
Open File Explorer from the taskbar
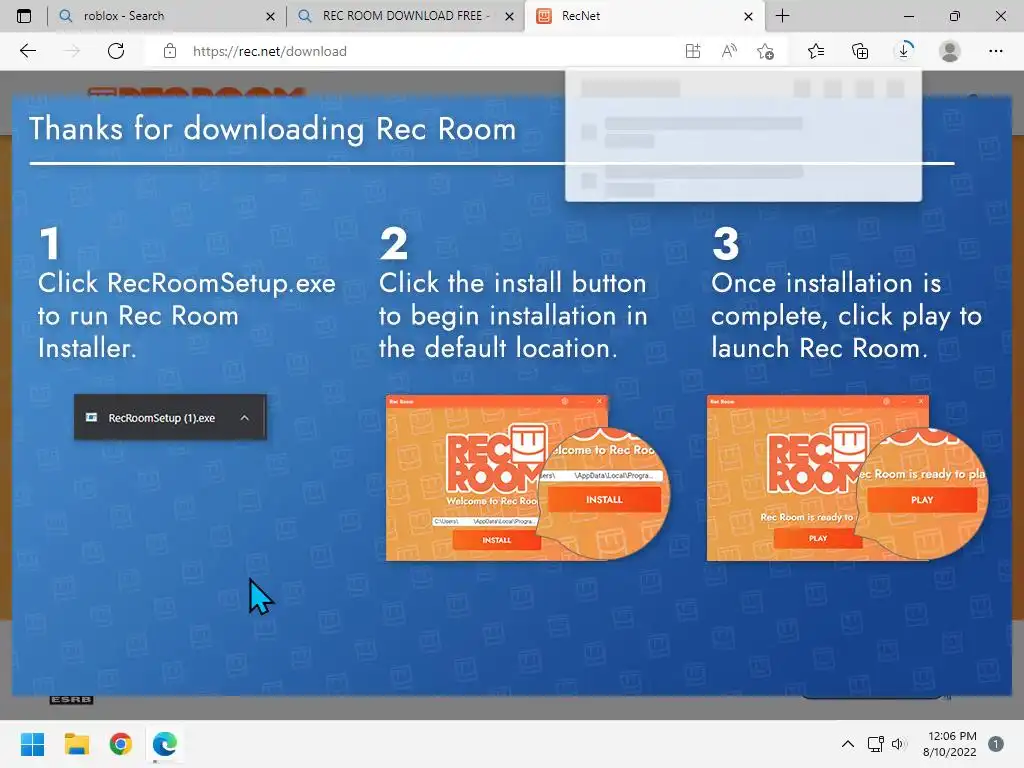76,744
